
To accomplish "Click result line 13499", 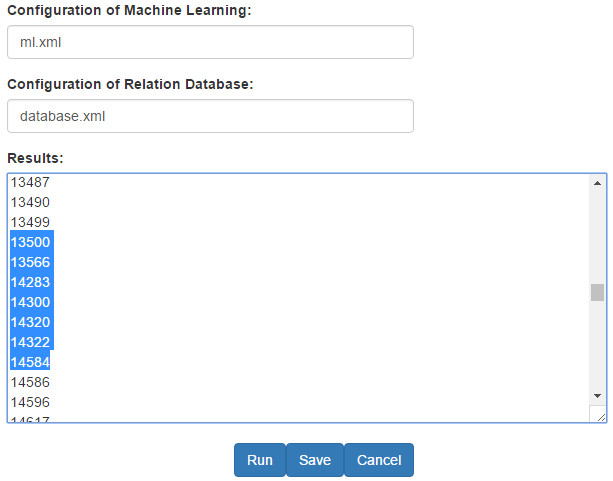I will 30,222.
